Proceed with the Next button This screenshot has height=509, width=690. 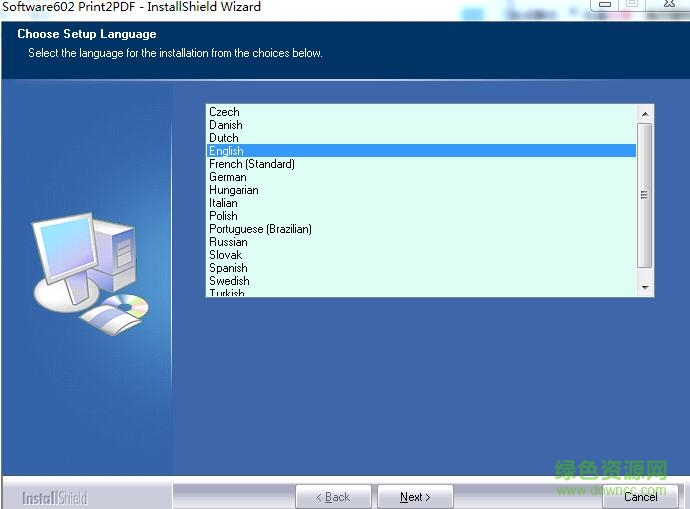415,497
